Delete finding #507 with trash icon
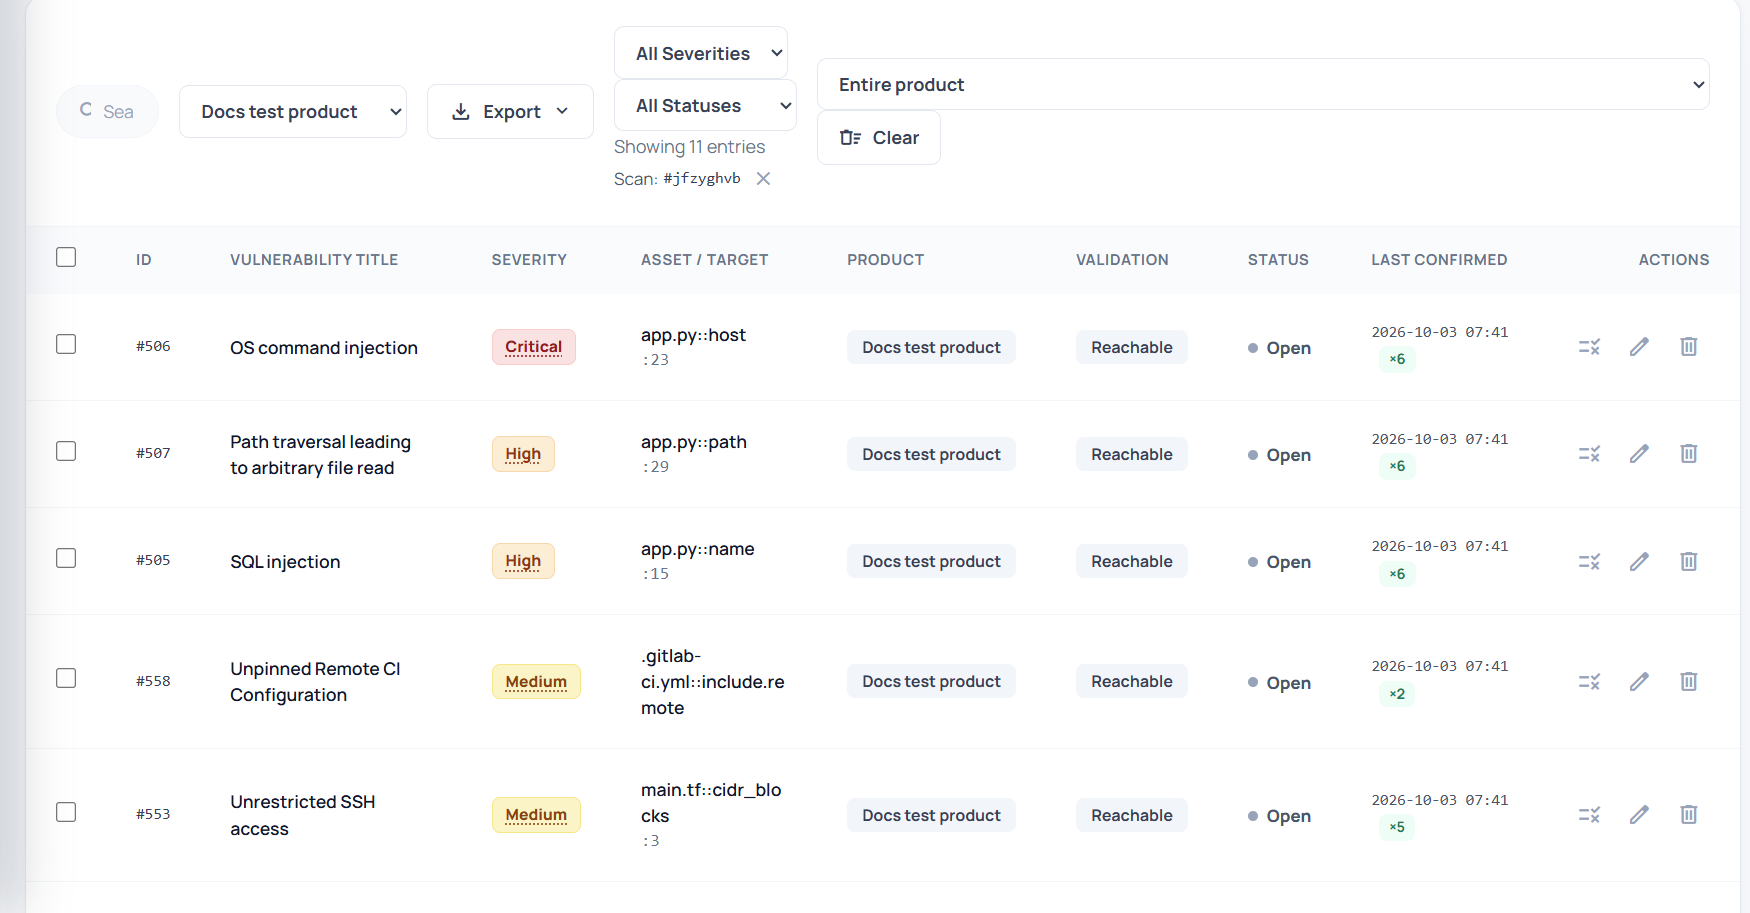Image resolution: width=1750 pixels, height=913 pixels. 1688,454
